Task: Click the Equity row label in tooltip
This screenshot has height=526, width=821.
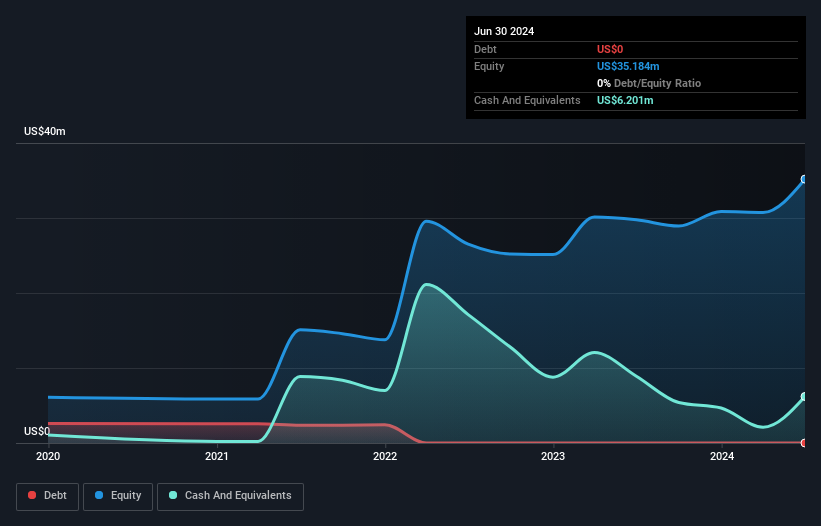Action: [x=489, y=66]
